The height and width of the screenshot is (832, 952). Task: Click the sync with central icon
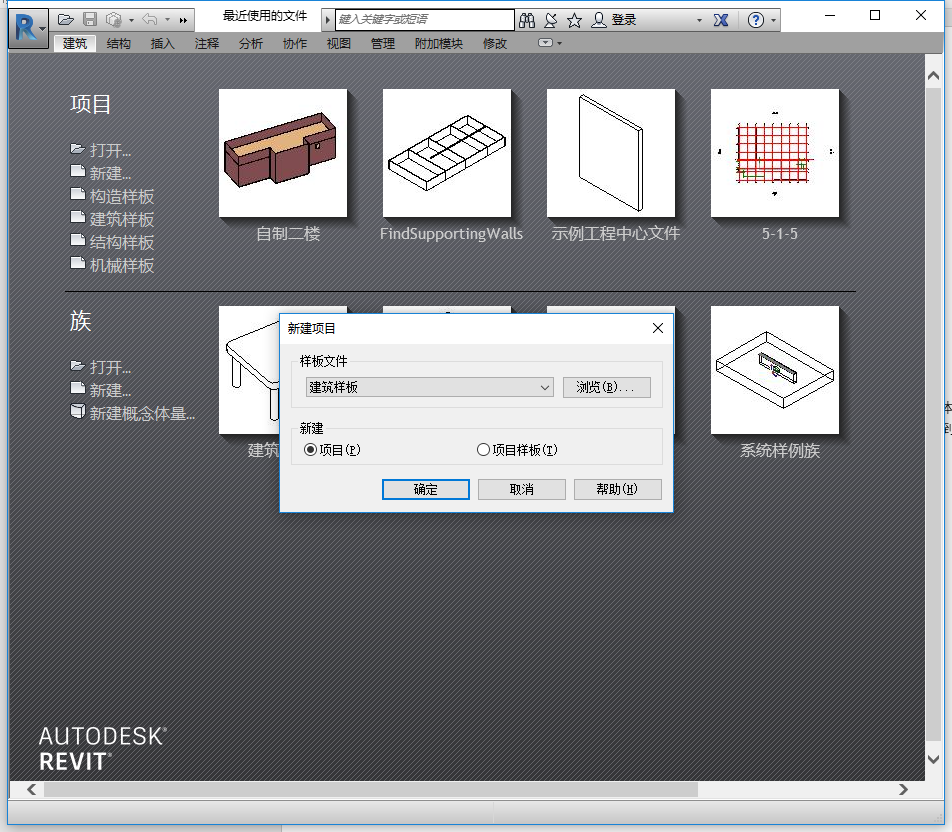pyautogui.click(x=114, y=20)
